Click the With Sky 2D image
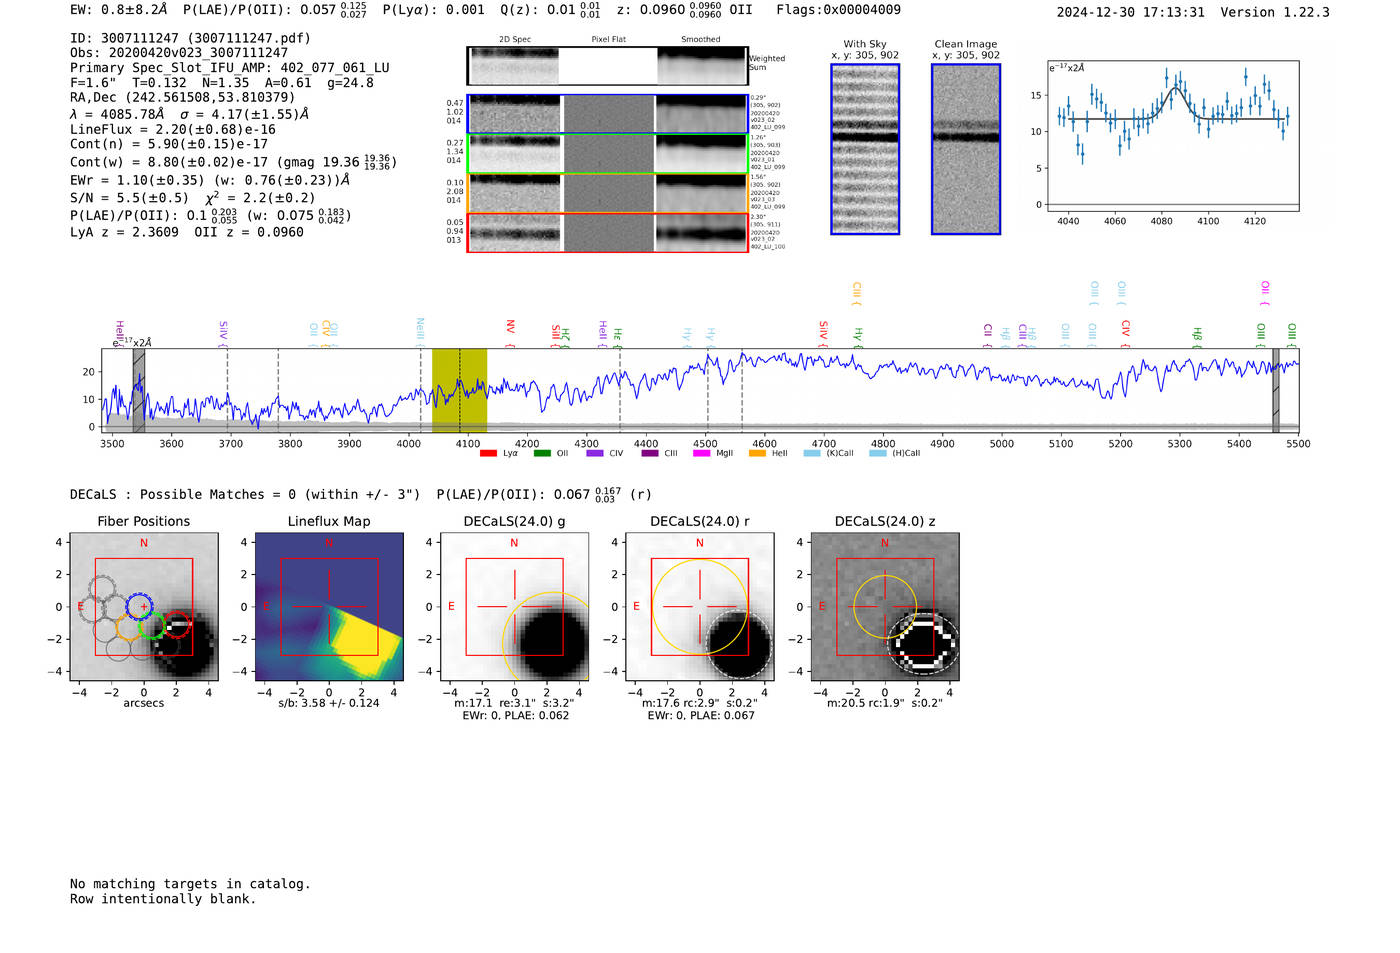The image size is (1400, 953). click(x=865, y=149)
